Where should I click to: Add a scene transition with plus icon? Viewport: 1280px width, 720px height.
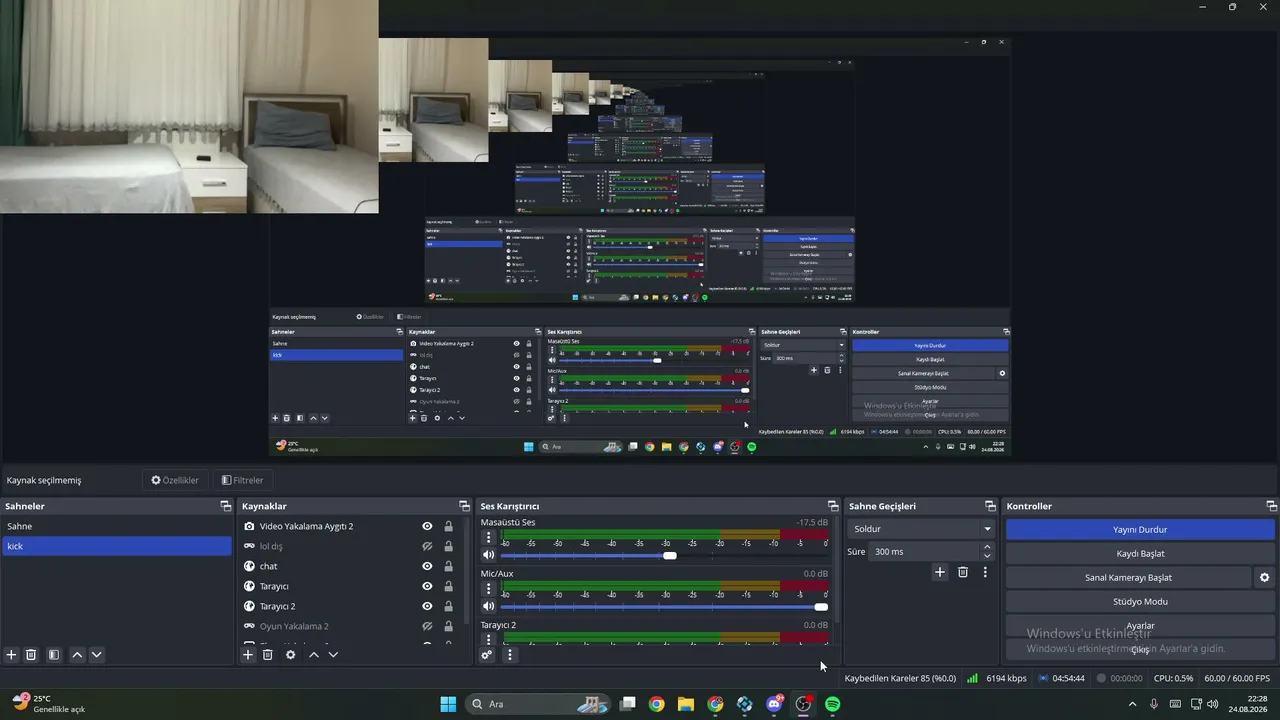940,572
